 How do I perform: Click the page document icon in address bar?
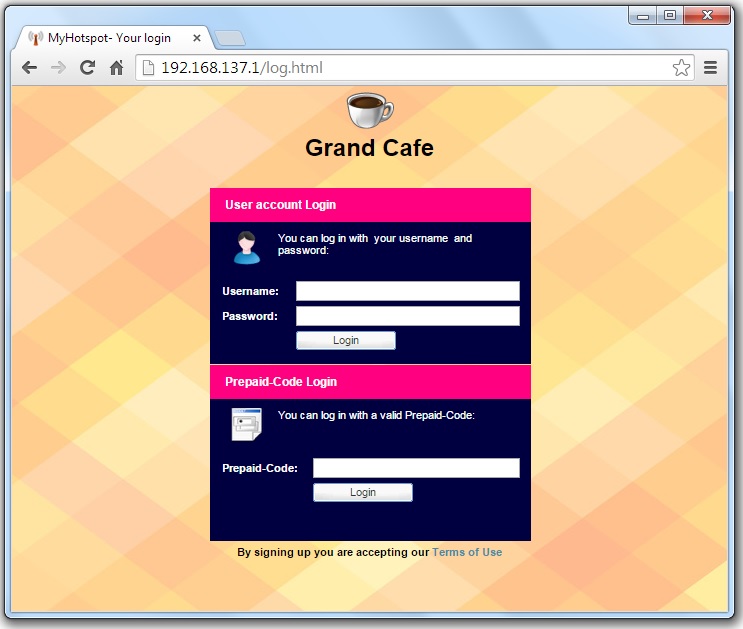pos(148,68)
